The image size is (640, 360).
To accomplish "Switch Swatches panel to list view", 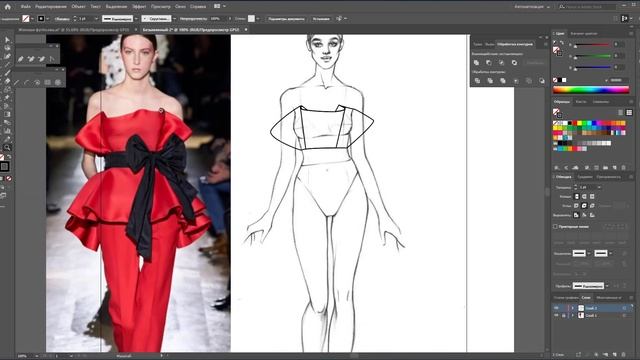I will [x=621, y=112].
